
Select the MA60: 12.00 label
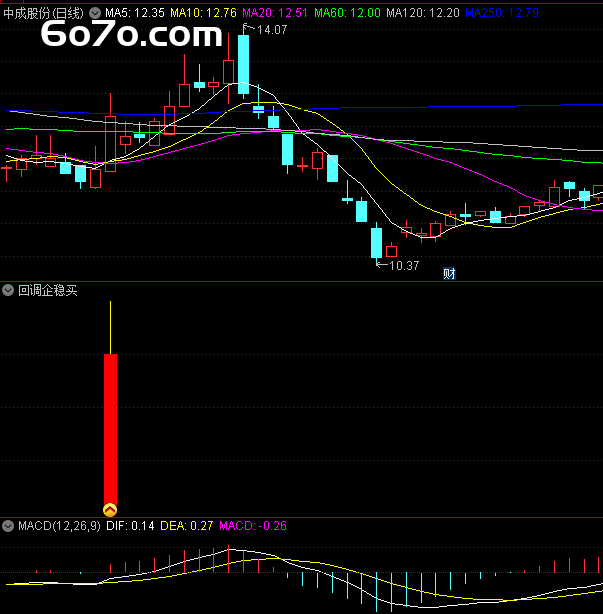click(x=347, y=13)
